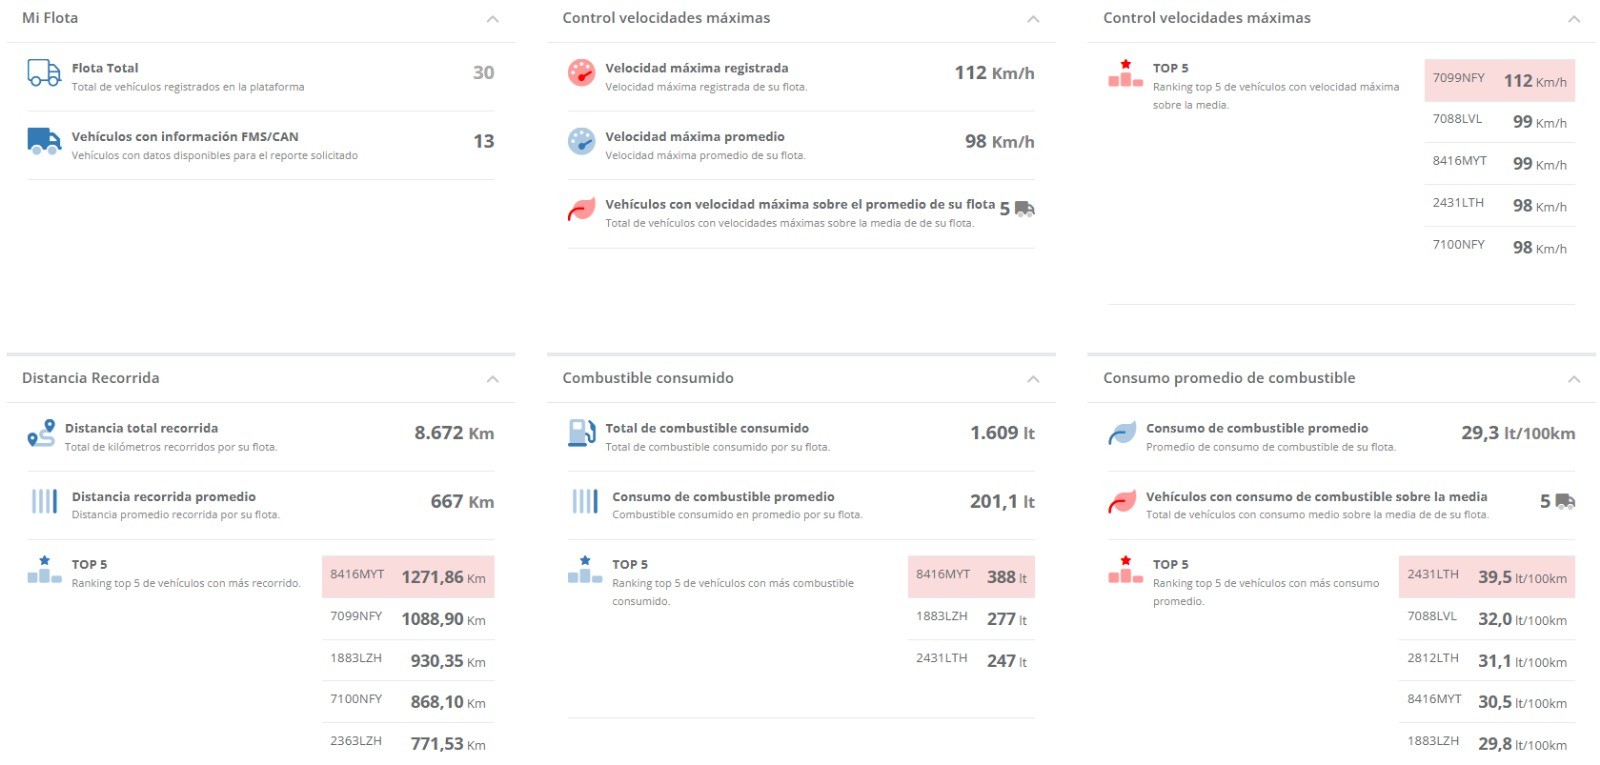The height and width of the screenshot is (765, 1600).
Task: Click the fuel pump Total de combustible icon
Action: coord(581,432)
